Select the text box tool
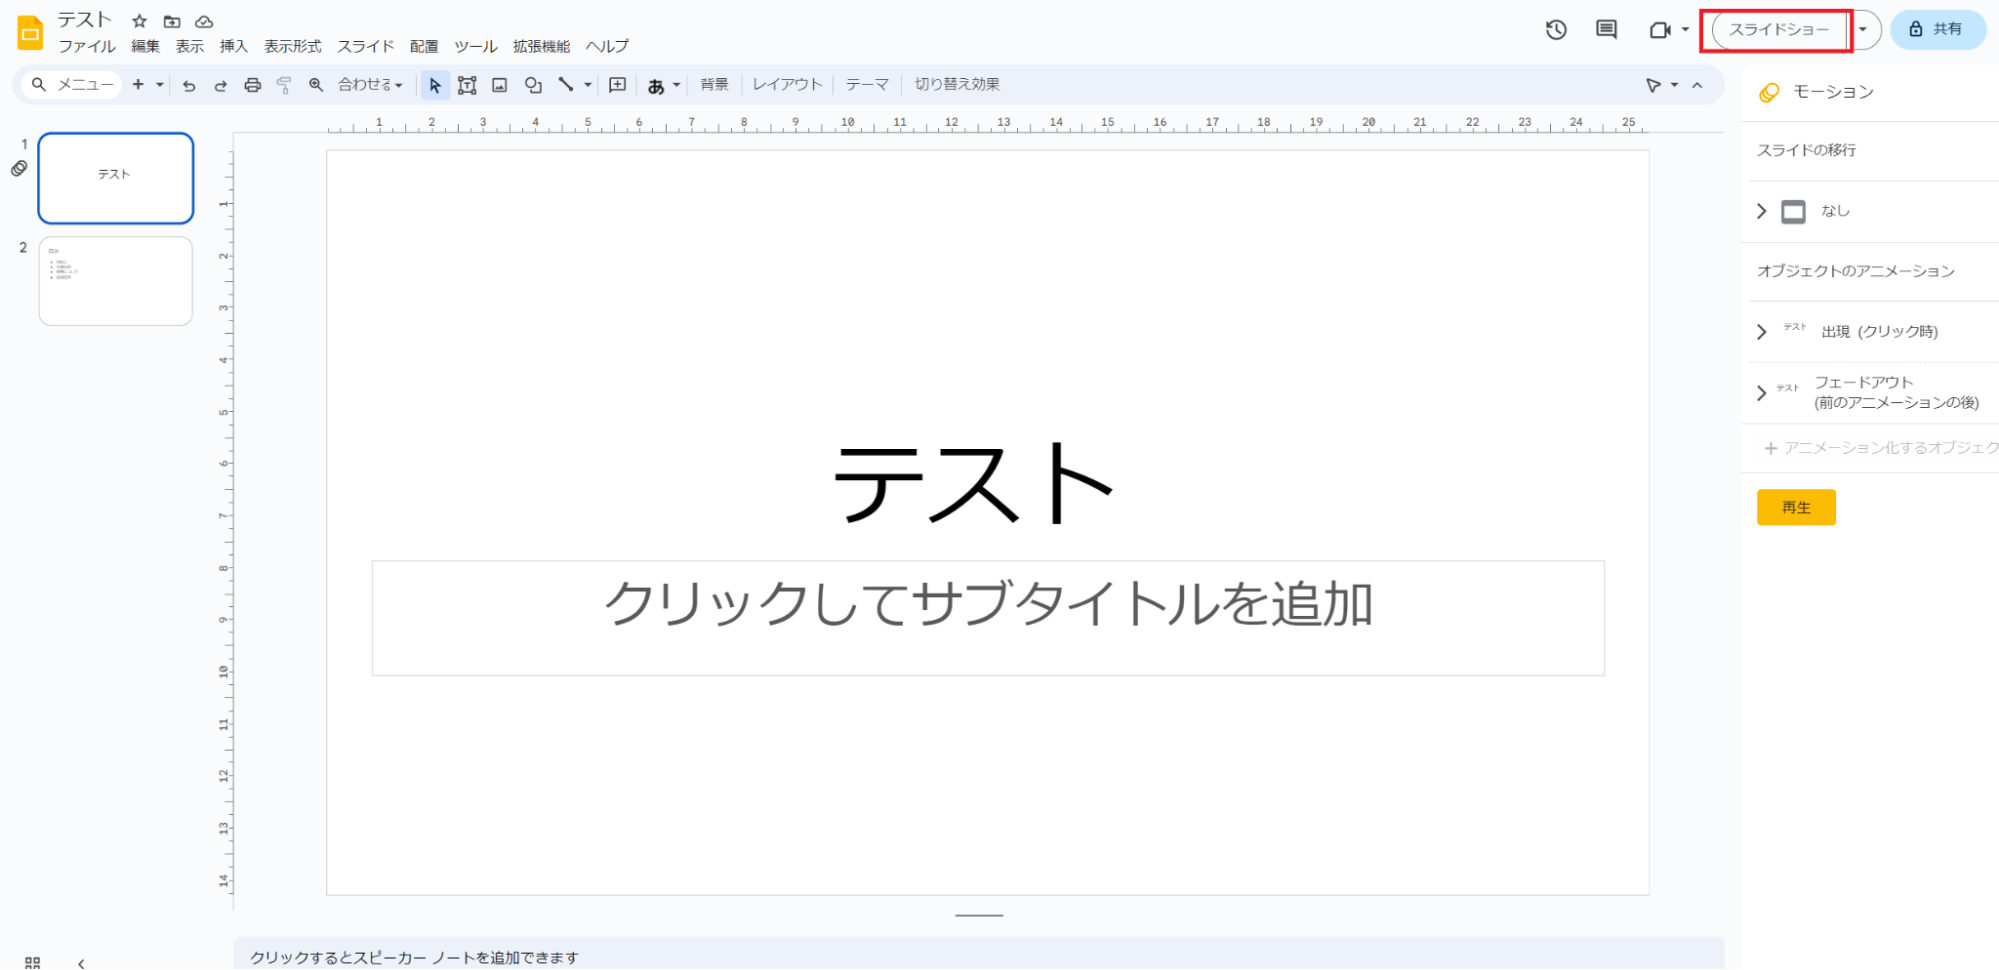Viewport: 1999px width, 970px height. pyautogui.click(x=467, y=86)
